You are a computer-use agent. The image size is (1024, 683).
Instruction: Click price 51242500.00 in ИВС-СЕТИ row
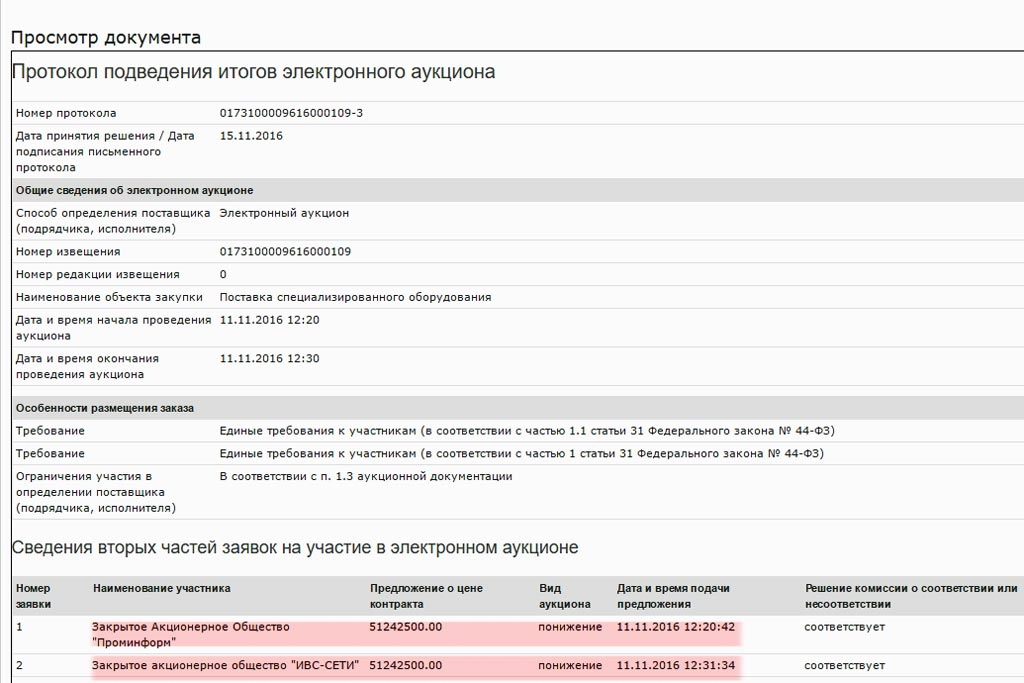tap(406, 665)
